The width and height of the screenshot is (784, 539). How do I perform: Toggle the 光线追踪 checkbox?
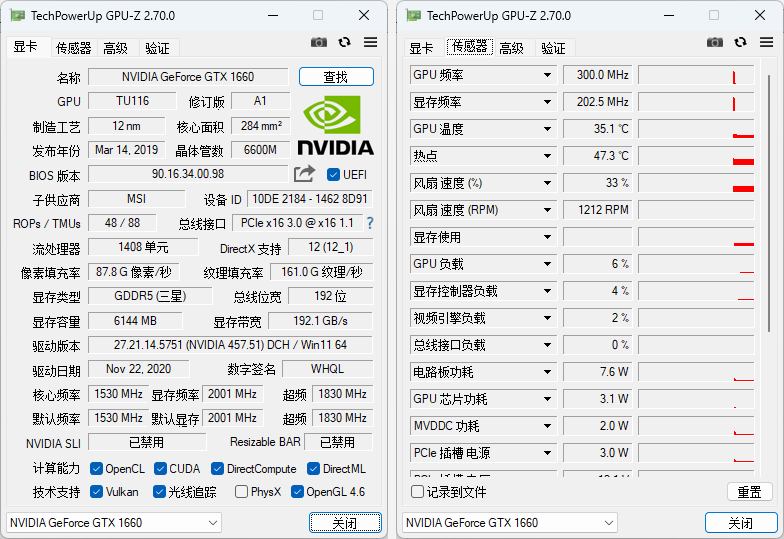pos(160,492)
